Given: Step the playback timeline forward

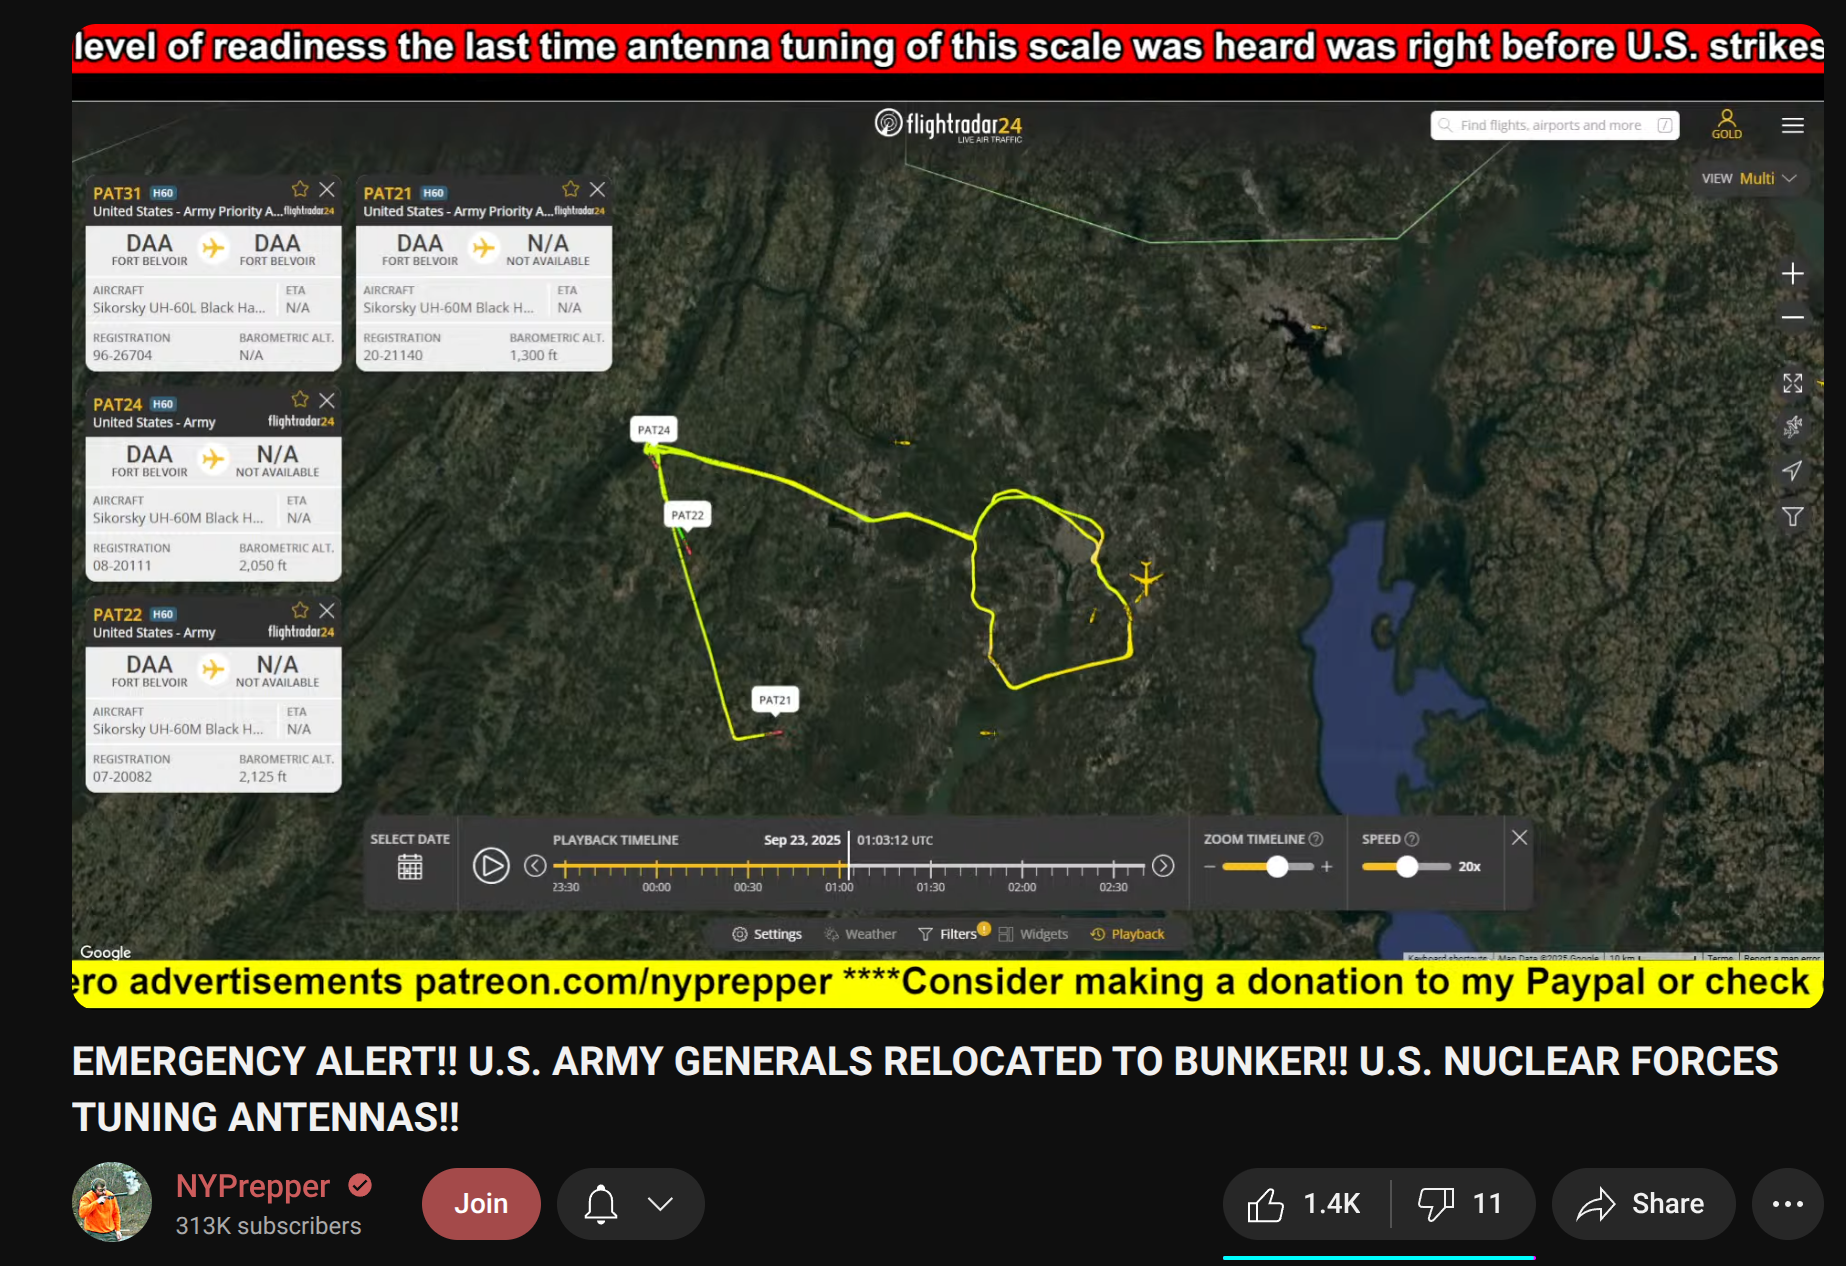Looking at the screenshot, I should (1163, 866).
